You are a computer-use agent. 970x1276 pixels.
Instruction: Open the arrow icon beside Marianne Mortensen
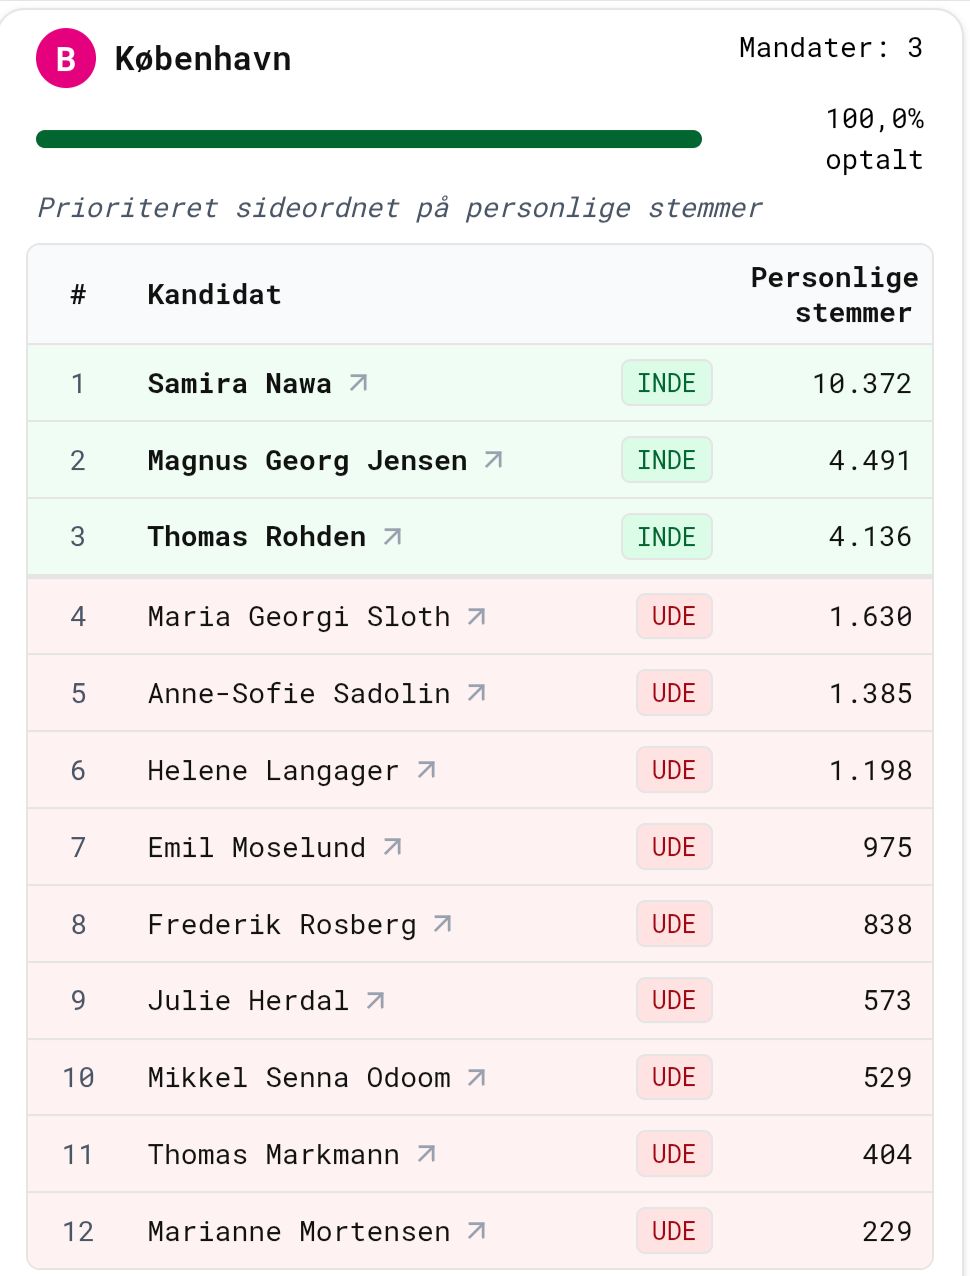point(477,1231)
